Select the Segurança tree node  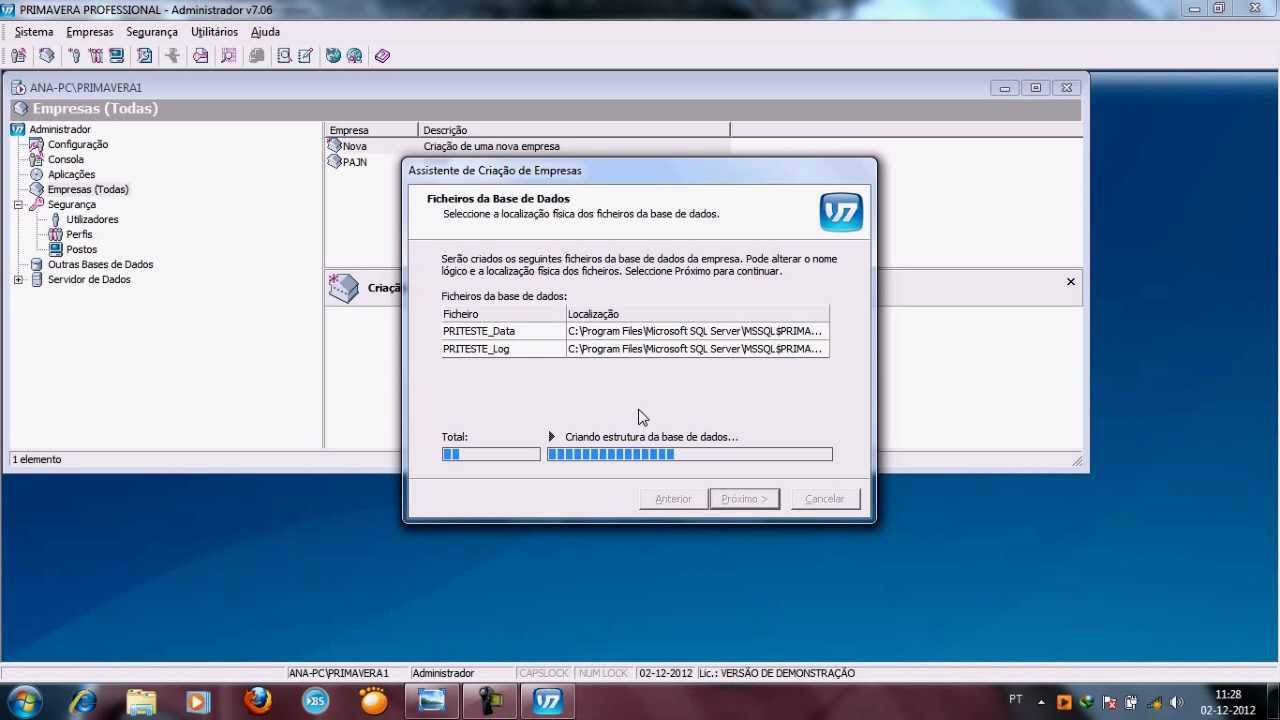[72, 204]
